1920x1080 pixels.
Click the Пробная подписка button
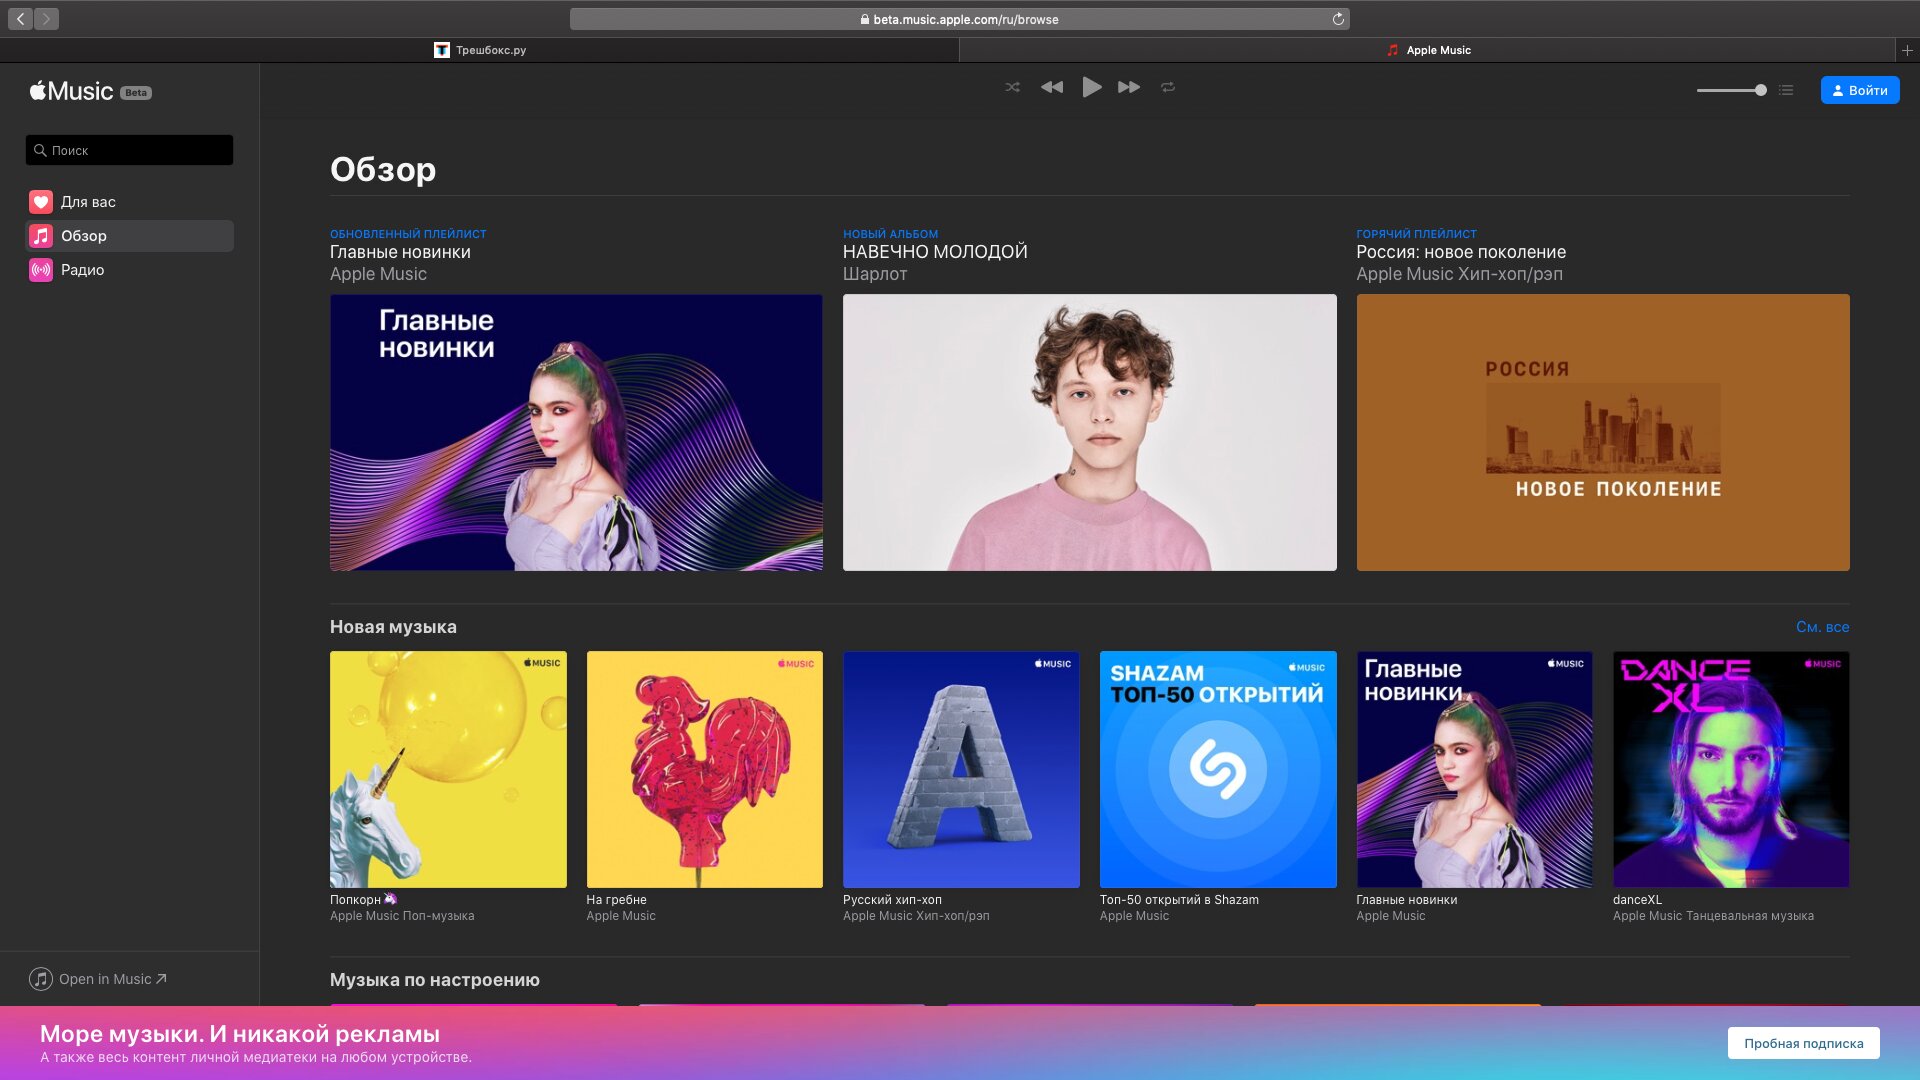[1803, 1043]
